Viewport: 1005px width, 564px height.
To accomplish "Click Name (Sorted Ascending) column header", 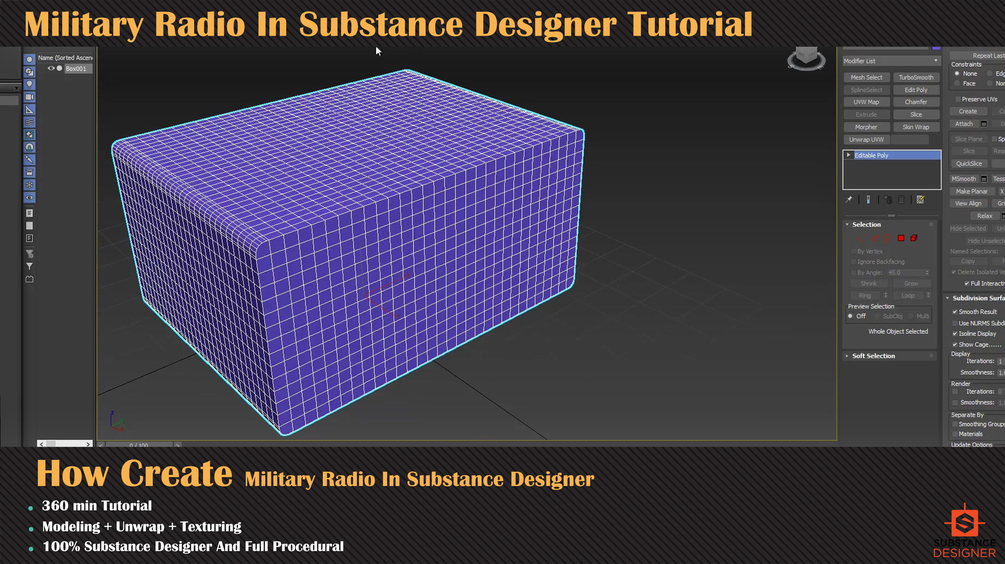I will point(65,58).
